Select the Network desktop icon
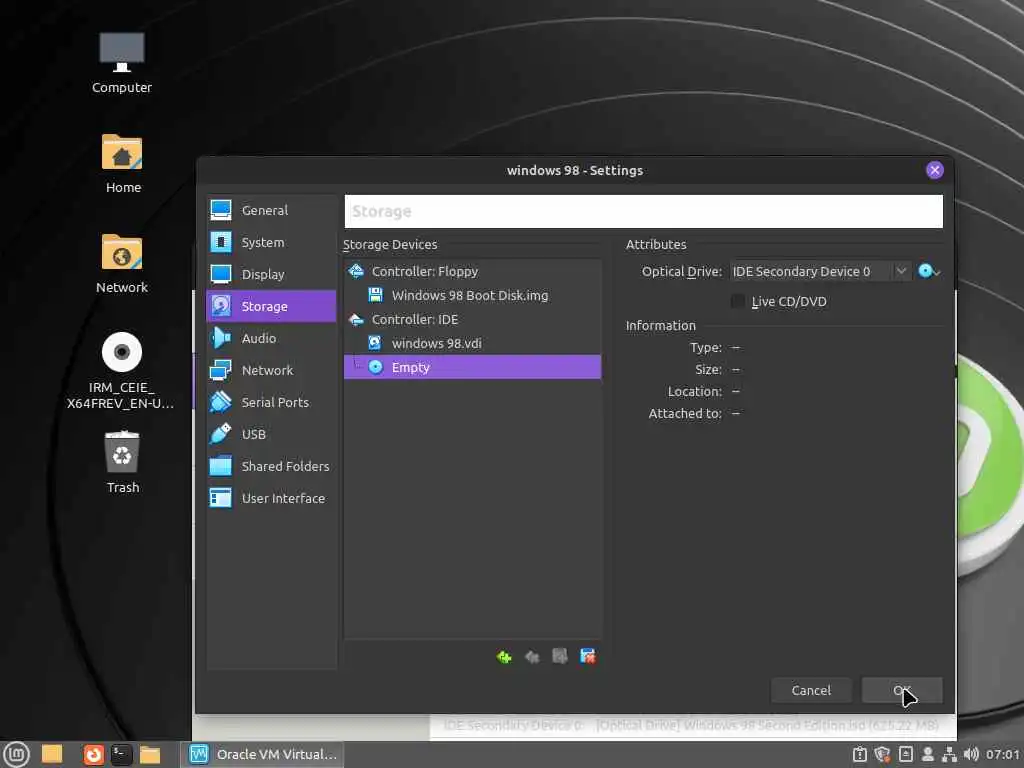Viewport: 1024px width, 768px height. tap(122, 264)
